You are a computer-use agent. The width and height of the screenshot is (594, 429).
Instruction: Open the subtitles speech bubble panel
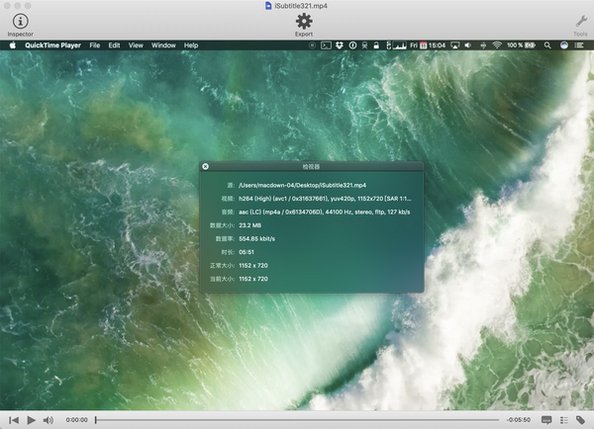546,420
